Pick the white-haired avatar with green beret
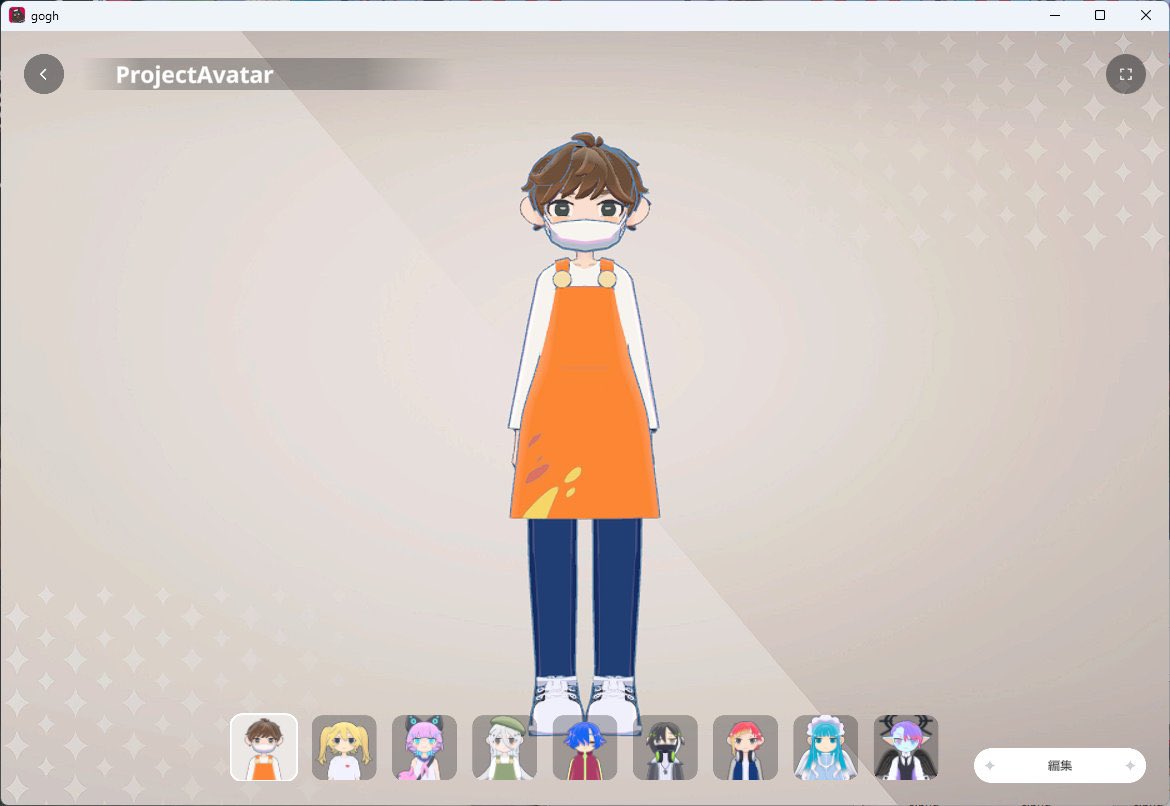This screenshot has width=1170, height=806. coord(504,747)
